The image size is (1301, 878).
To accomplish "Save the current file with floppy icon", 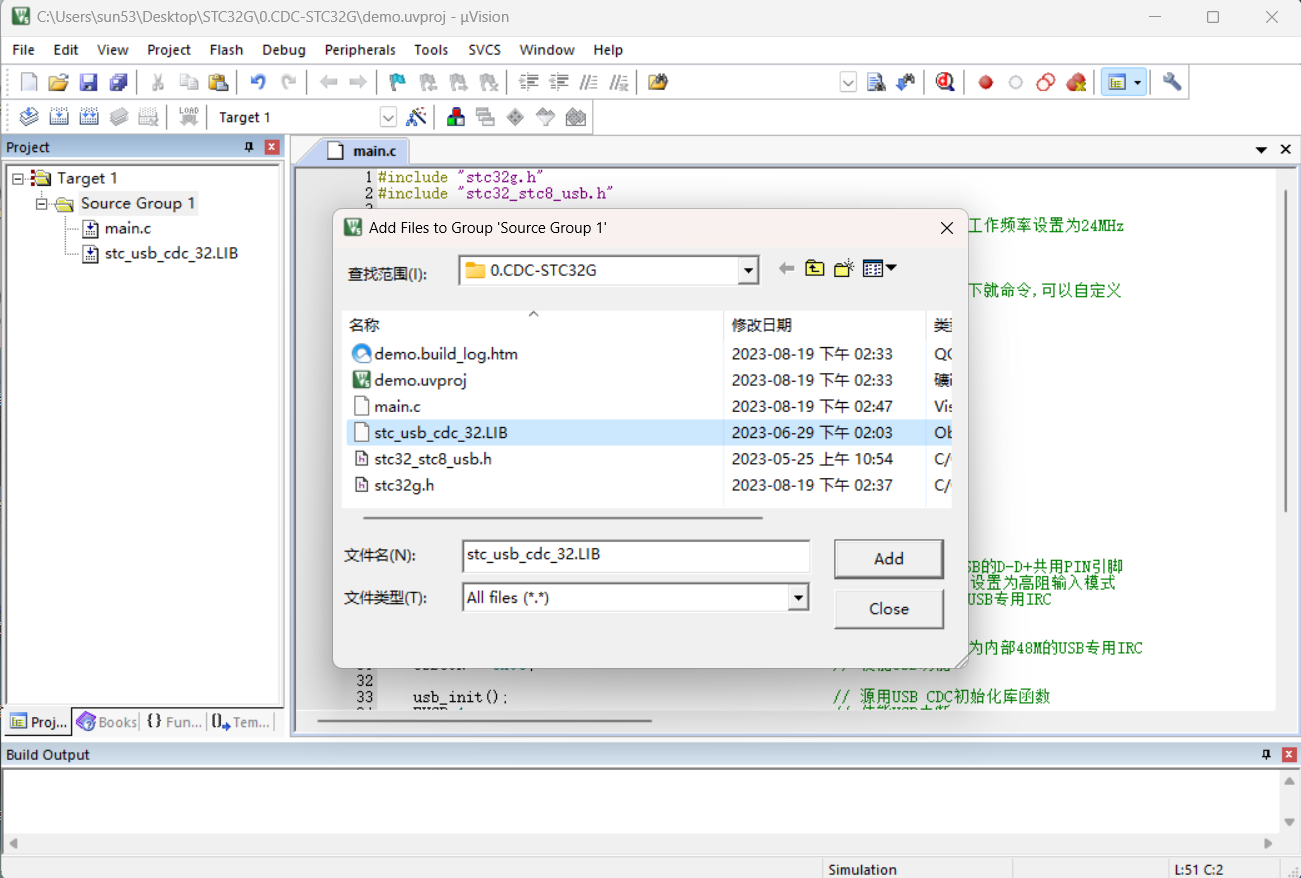I will point(89,82).
